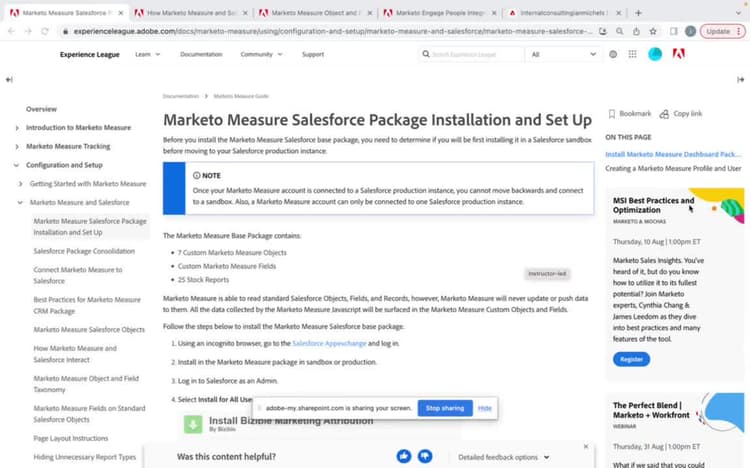Click the thumbs down feedback icon

[x=425, y=457]
